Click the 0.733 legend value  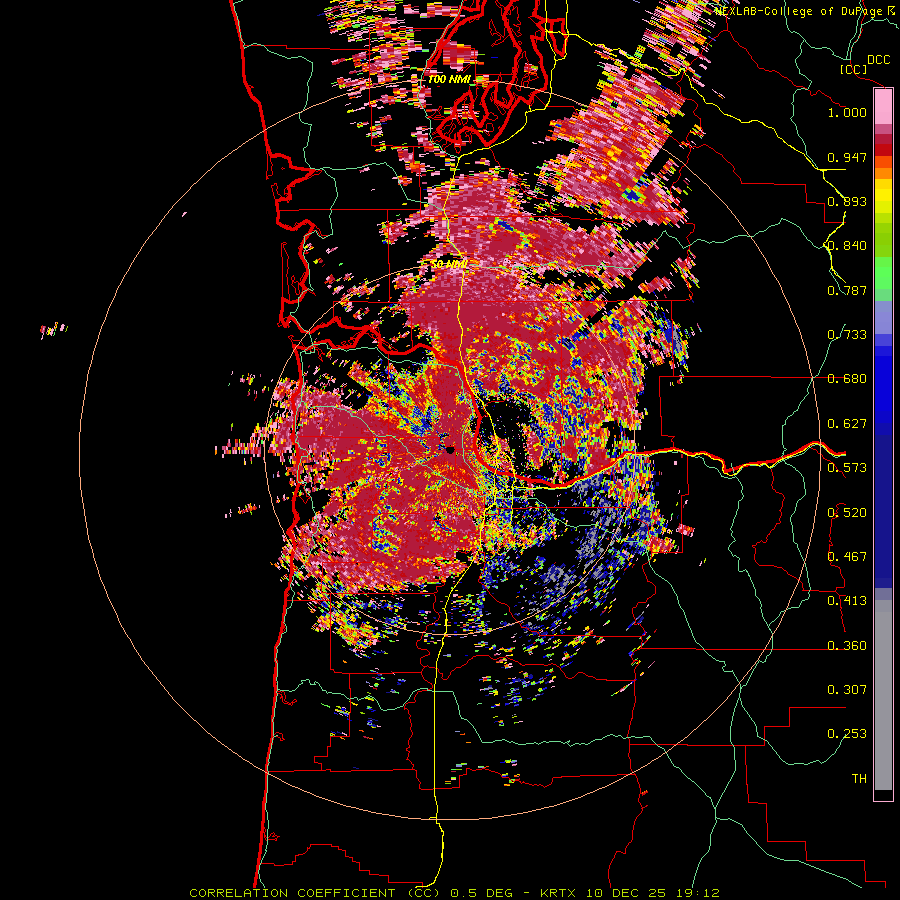click(847, 335)
